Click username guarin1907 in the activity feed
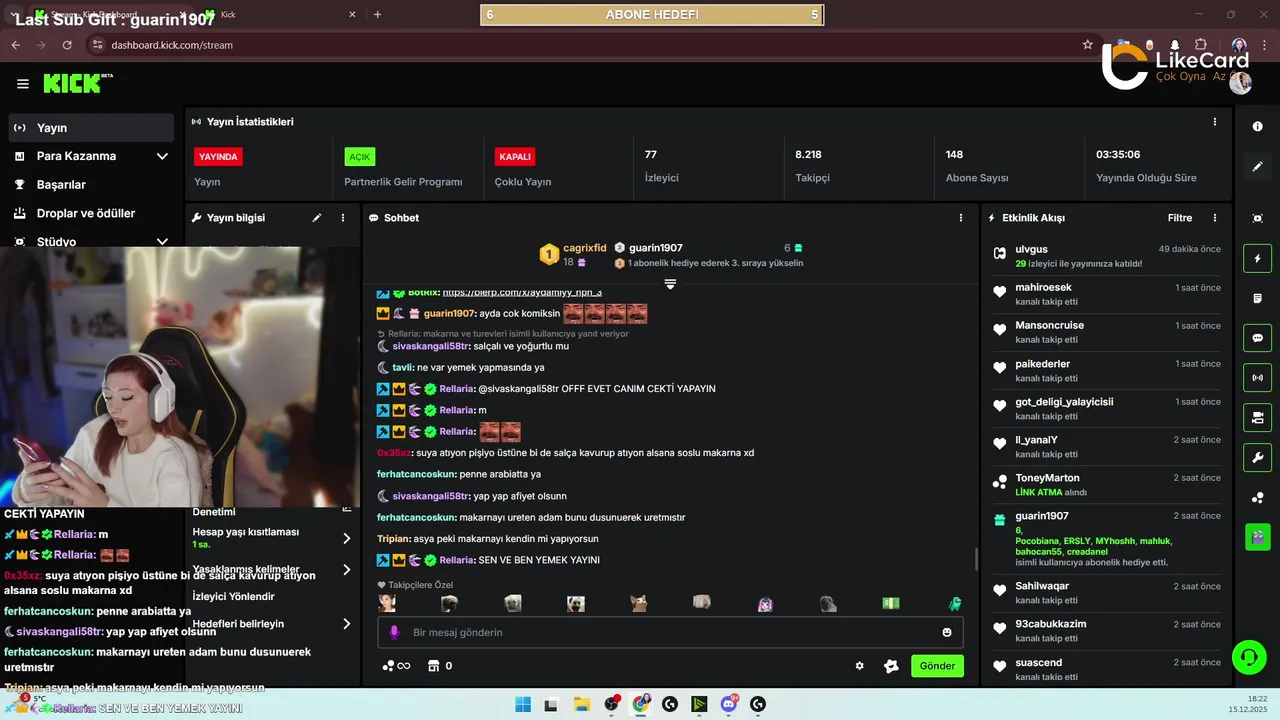The height and width of the screenshot is (720, 1280). point(1042,516)
